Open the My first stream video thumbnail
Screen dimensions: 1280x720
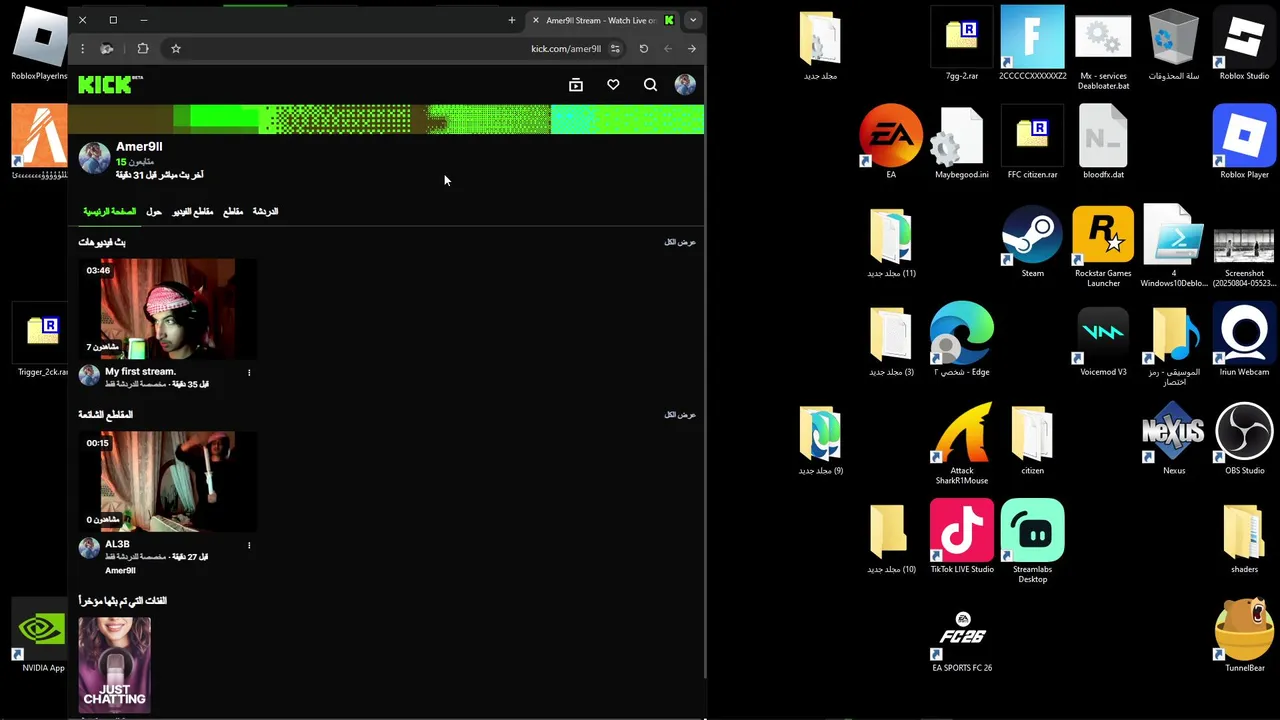(x=168, y=309)
